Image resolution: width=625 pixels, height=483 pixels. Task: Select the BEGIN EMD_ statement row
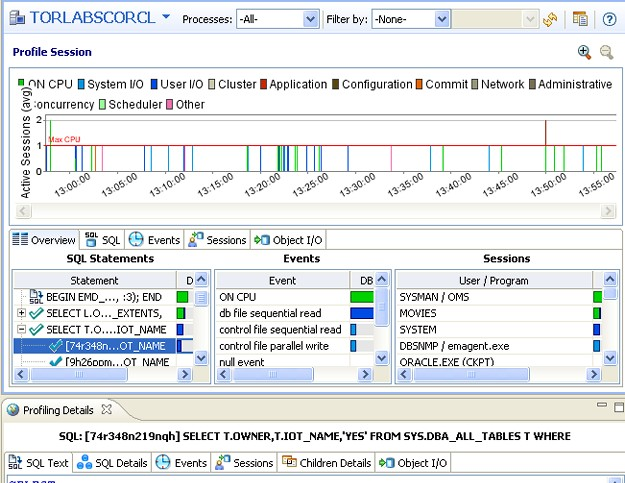[104, 297]
